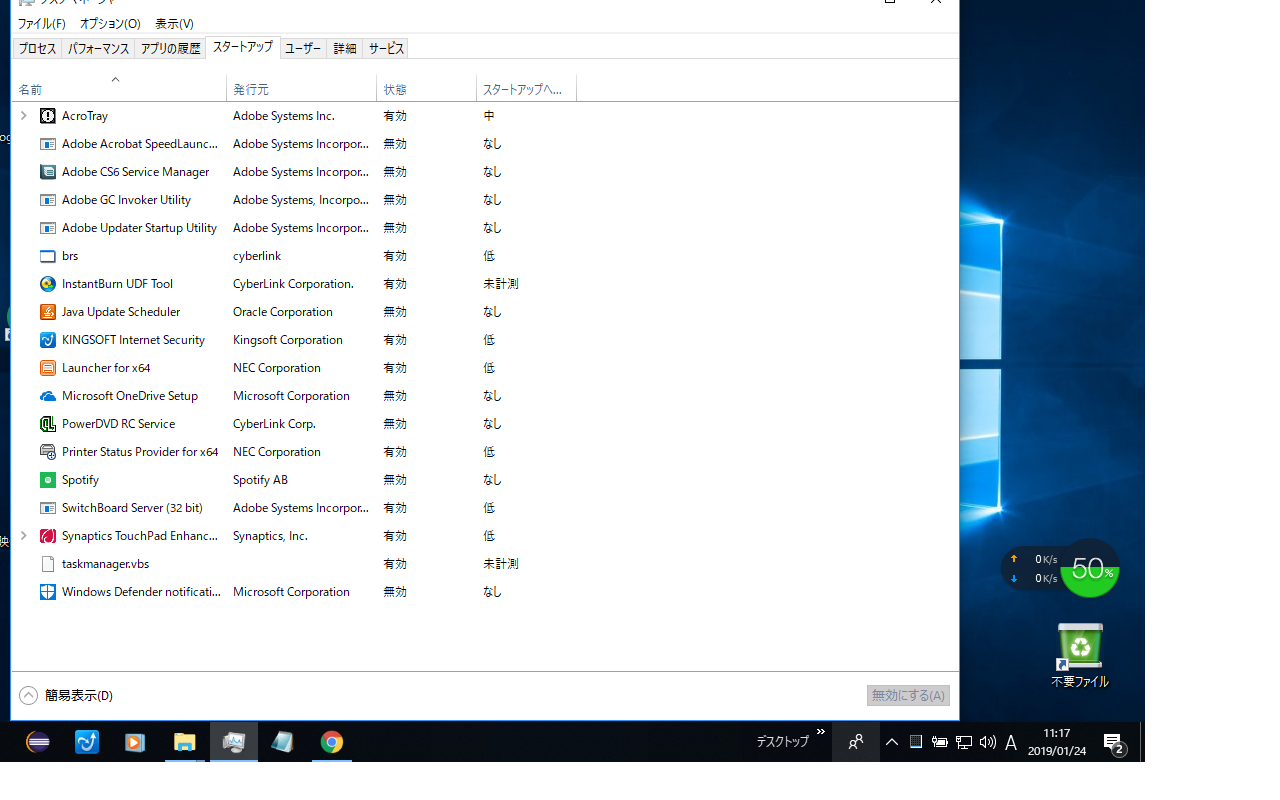Click the Windows Defender notification shield icon
Screen dimensions: 1280x800
tap(47, 592)
